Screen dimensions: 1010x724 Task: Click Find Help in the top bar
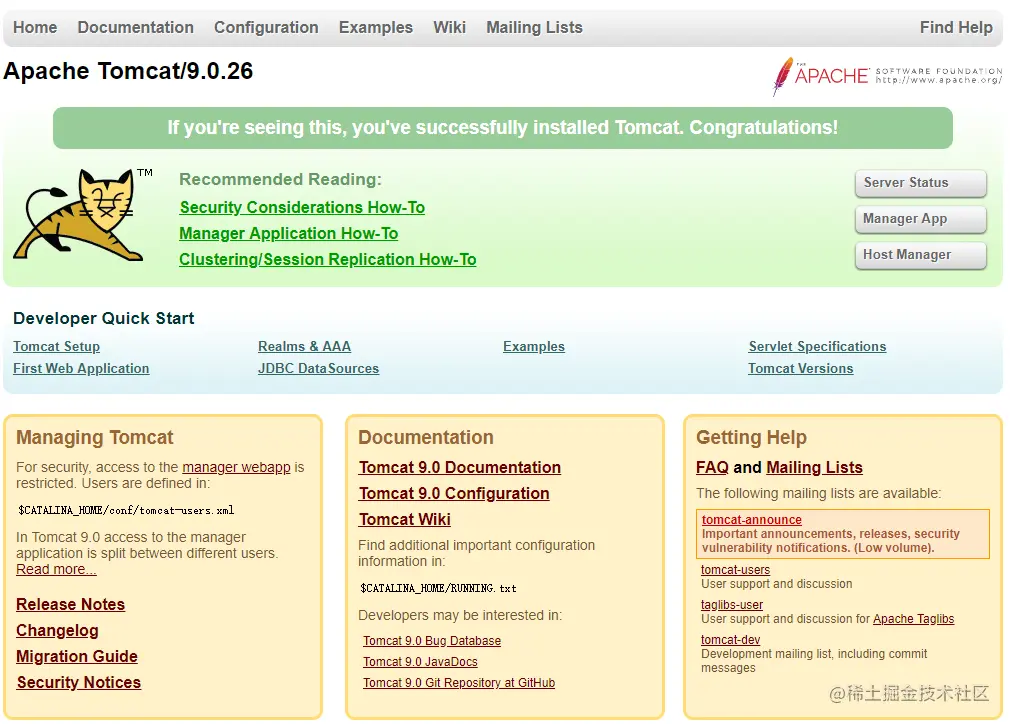click(x=956, y=28)
